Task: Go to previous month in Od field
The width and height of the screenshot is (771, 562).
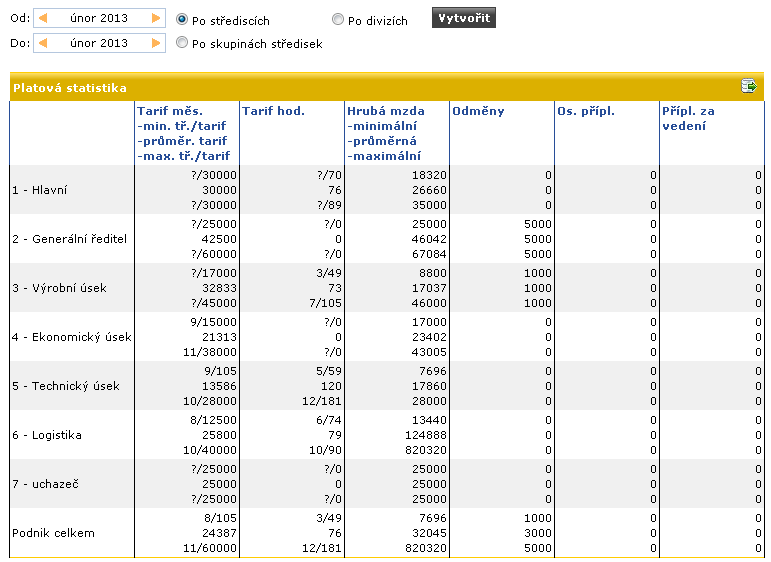Action: [x=43, y=18]
